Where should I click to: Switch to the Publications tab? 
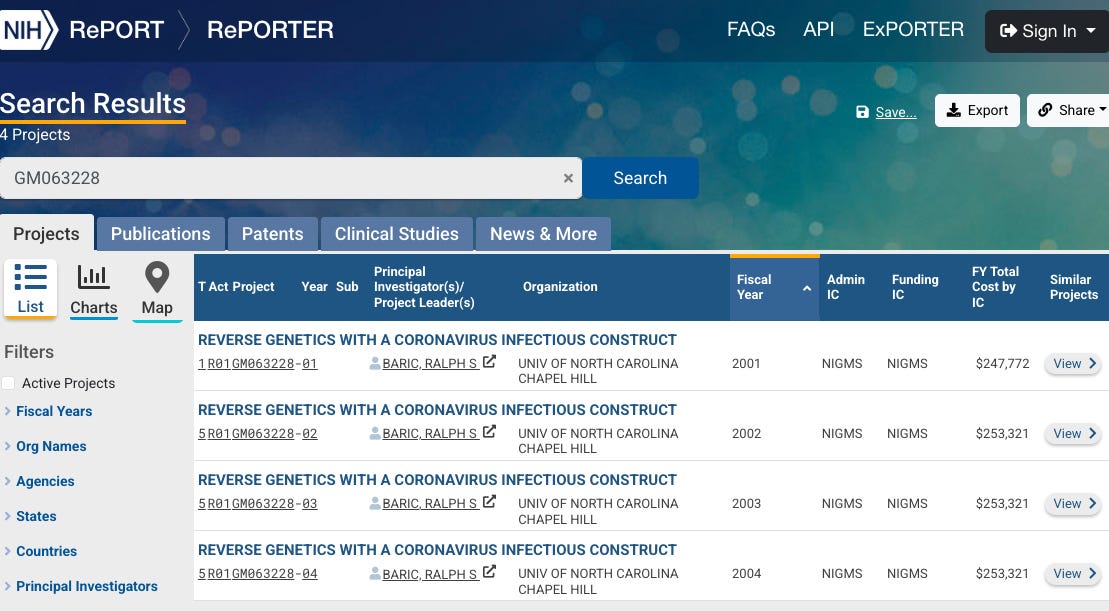coord(161,234)
